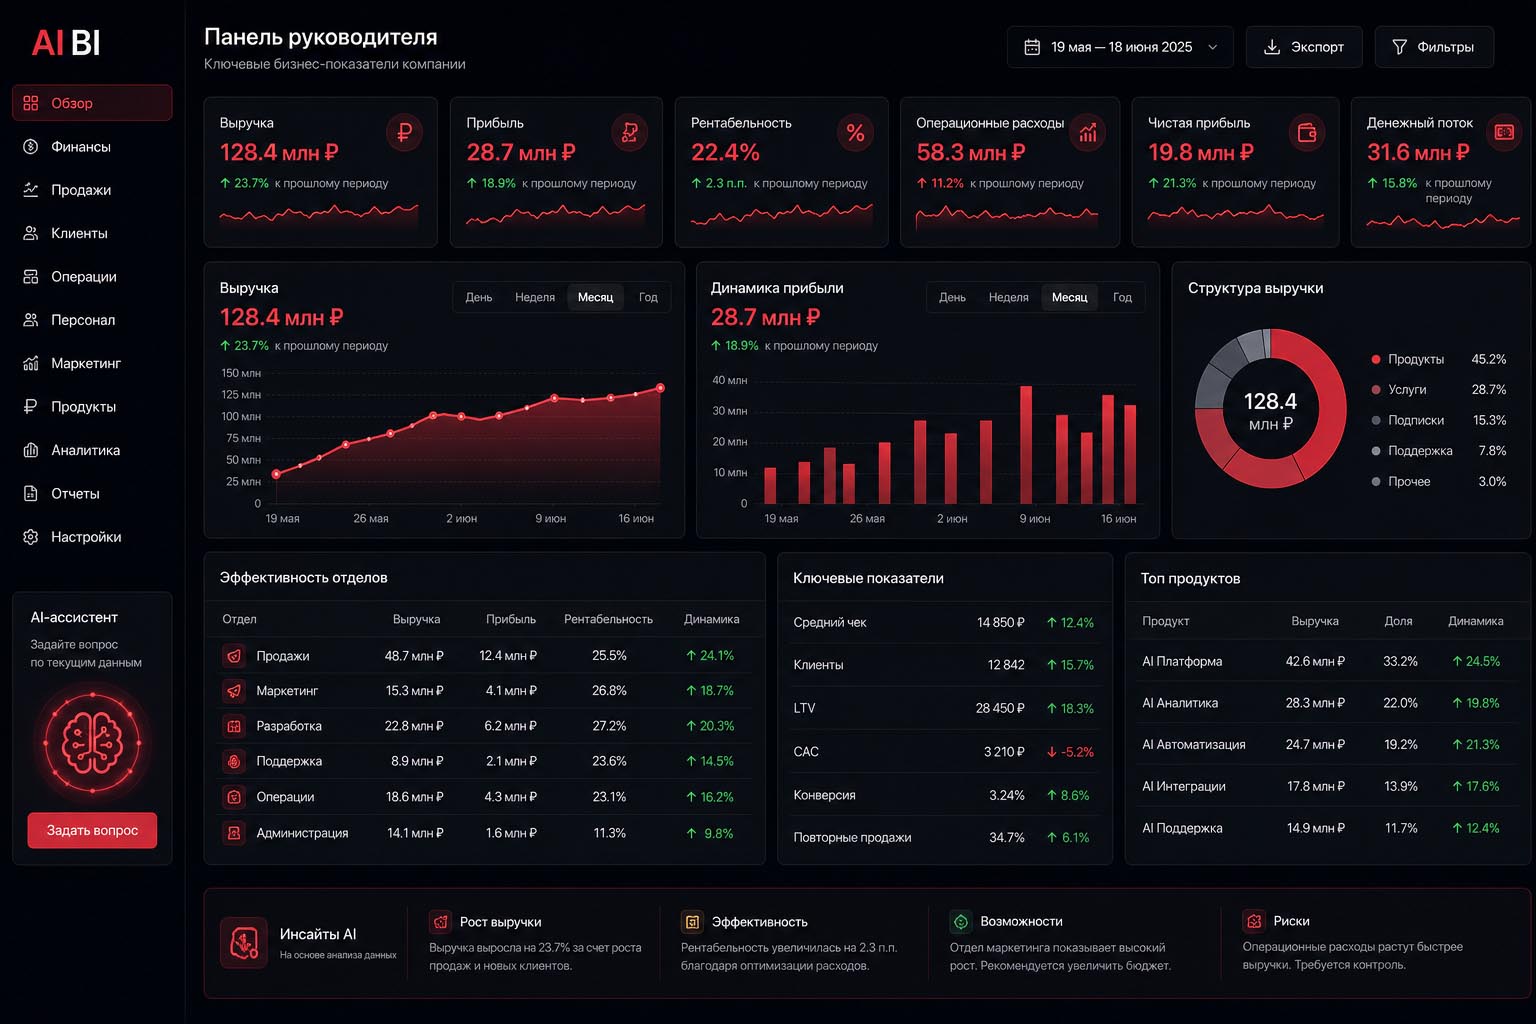Click the AI brain icon in the assistant panel
This screenshot has height=1024, width=1536.
tap(92, 742)
